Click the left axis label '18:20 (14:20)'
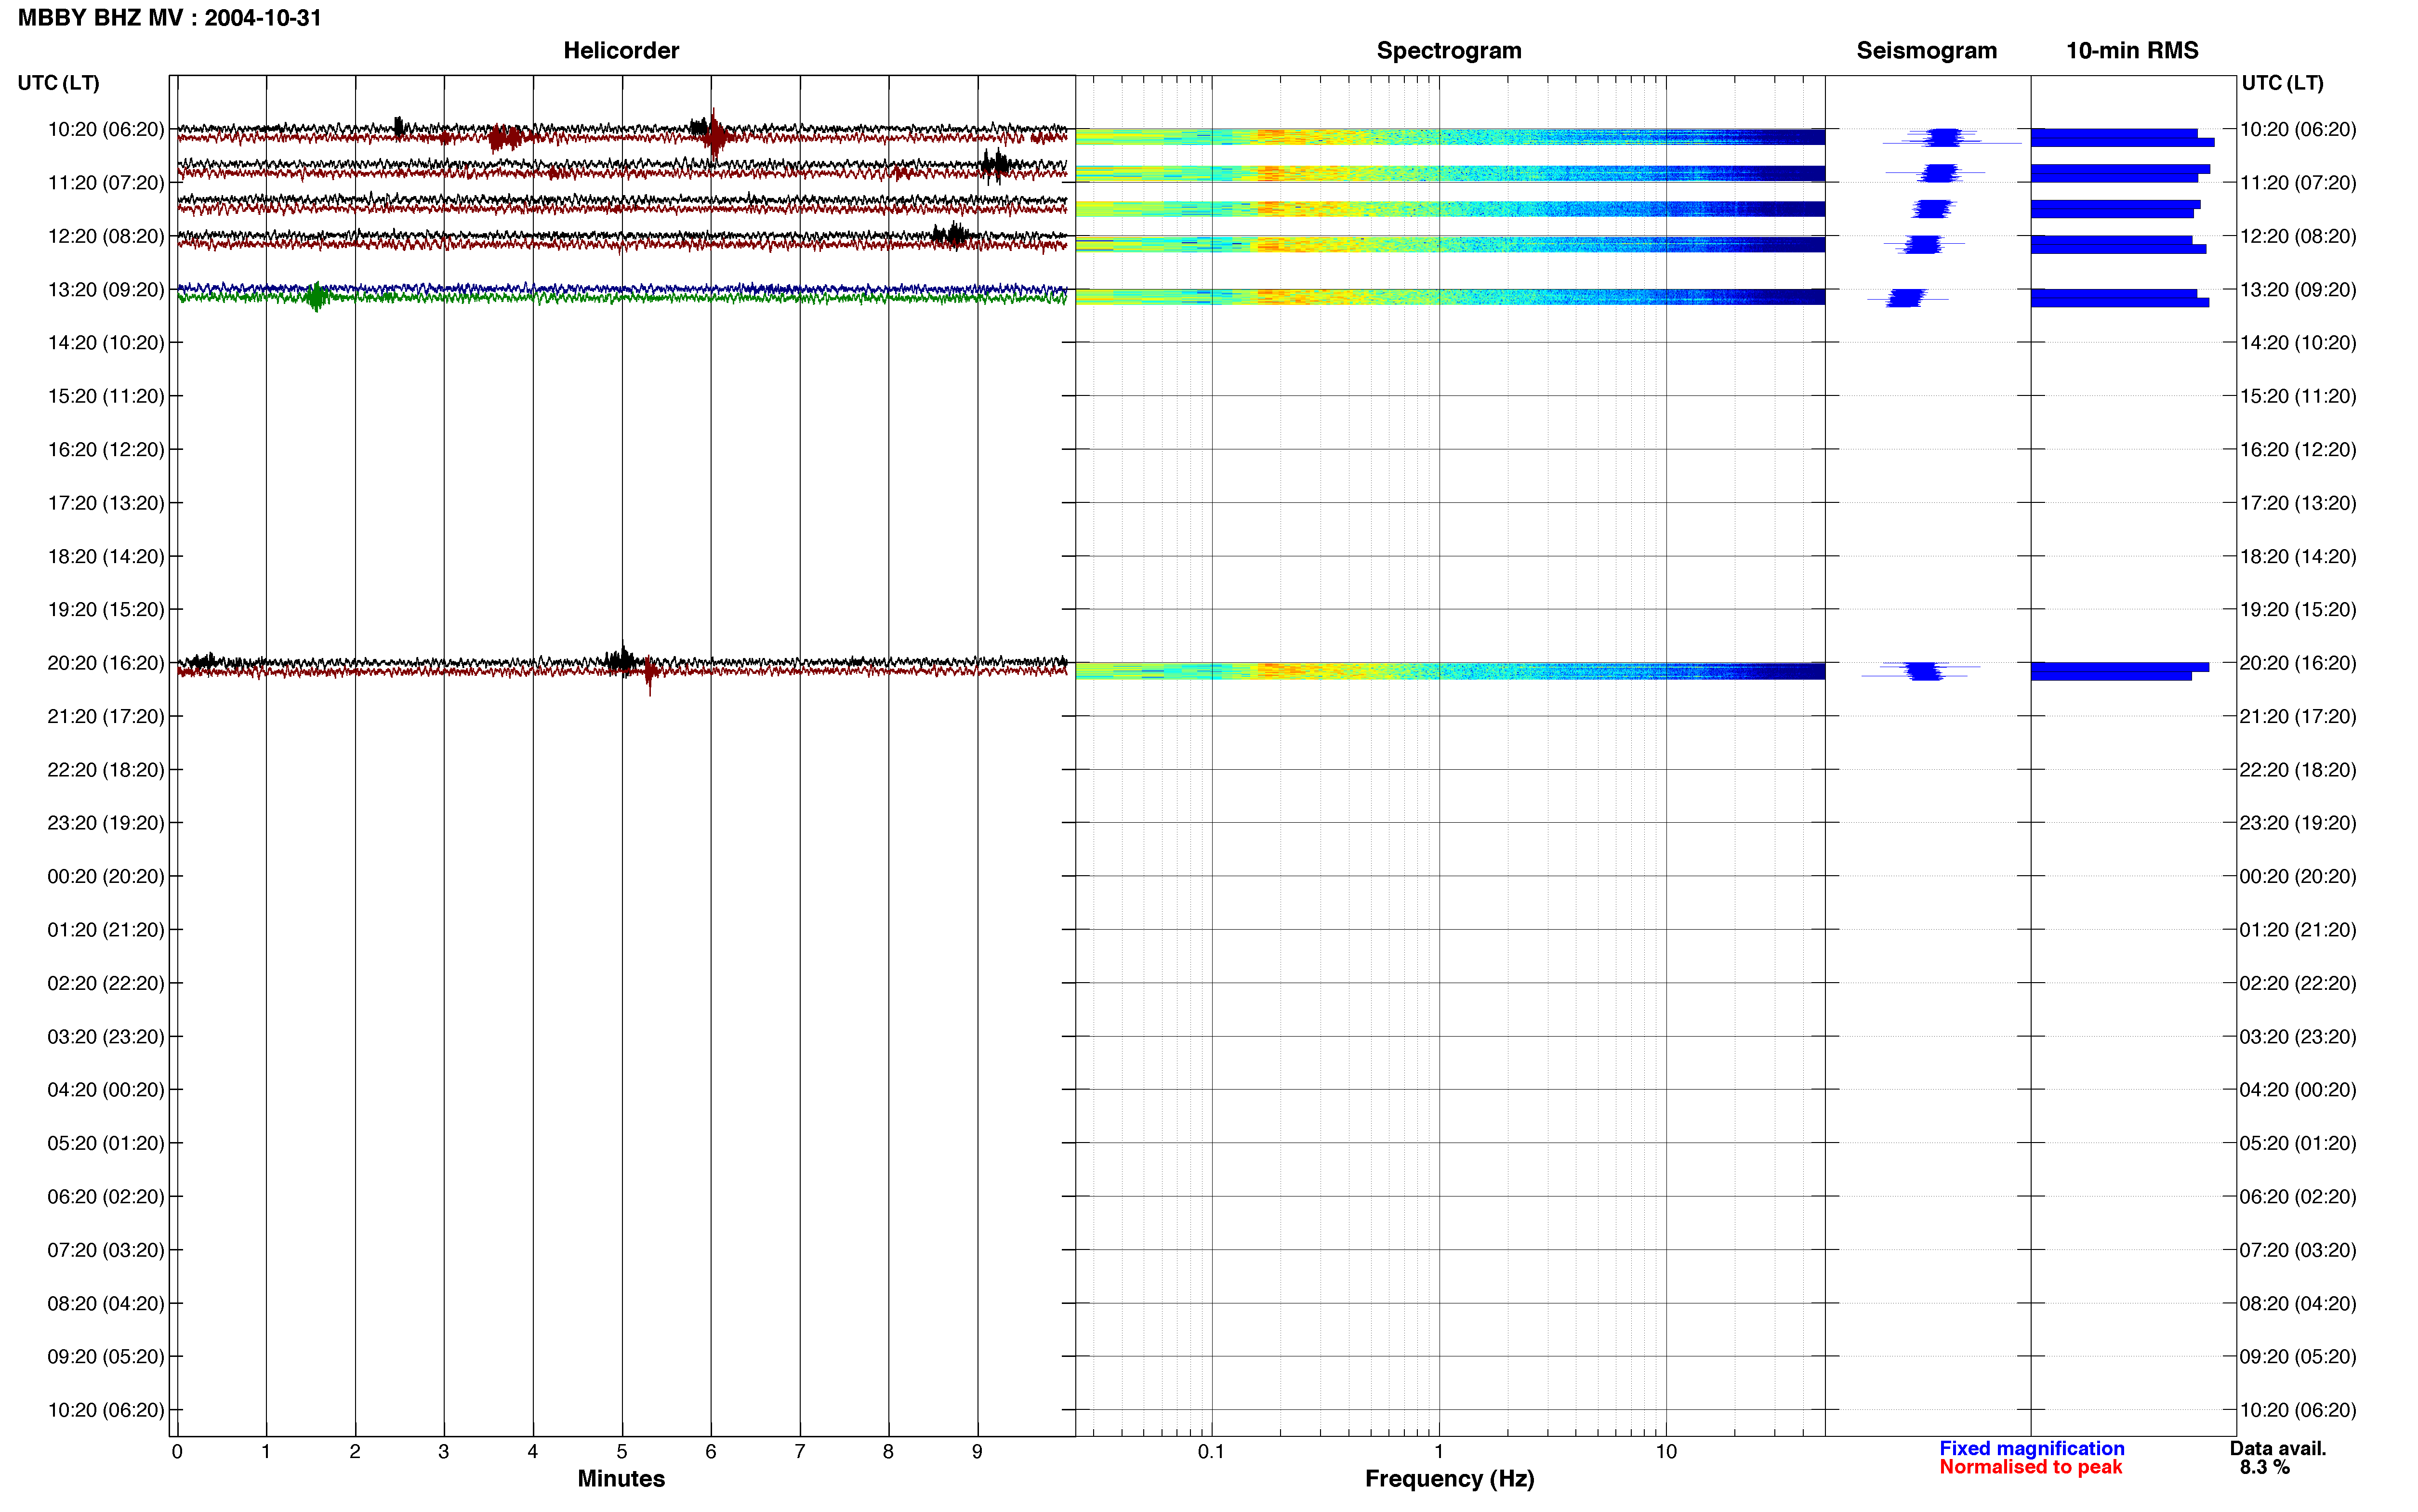Viewport: 2418px width, 1512px height. pos(106,556)
